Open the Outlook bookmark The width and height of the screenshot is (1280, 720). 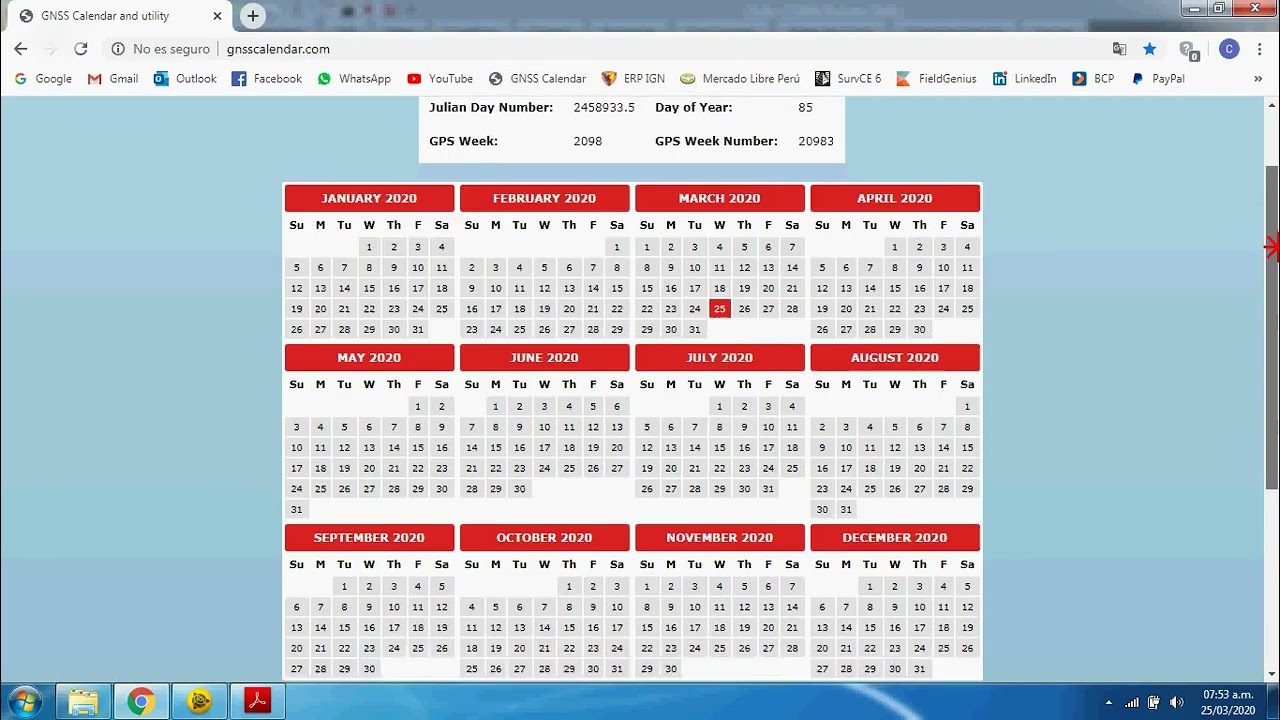tap(185, 78)
